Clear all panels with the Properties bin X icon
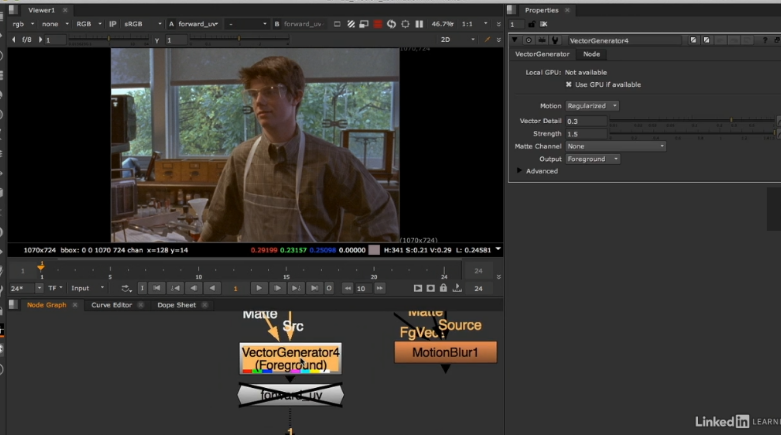The width and height of the screenshot is (781, 435). pos(543,24)
